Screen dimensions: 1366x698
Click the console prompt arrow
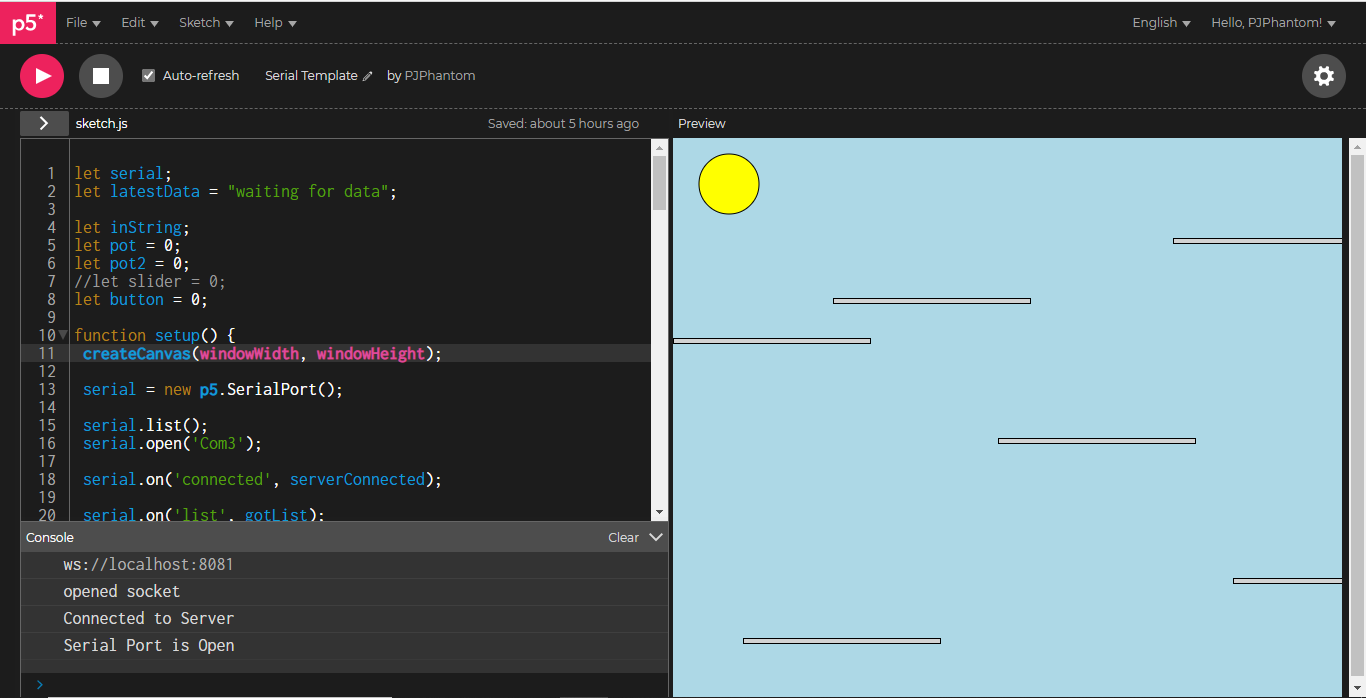[x=39, y=684]
